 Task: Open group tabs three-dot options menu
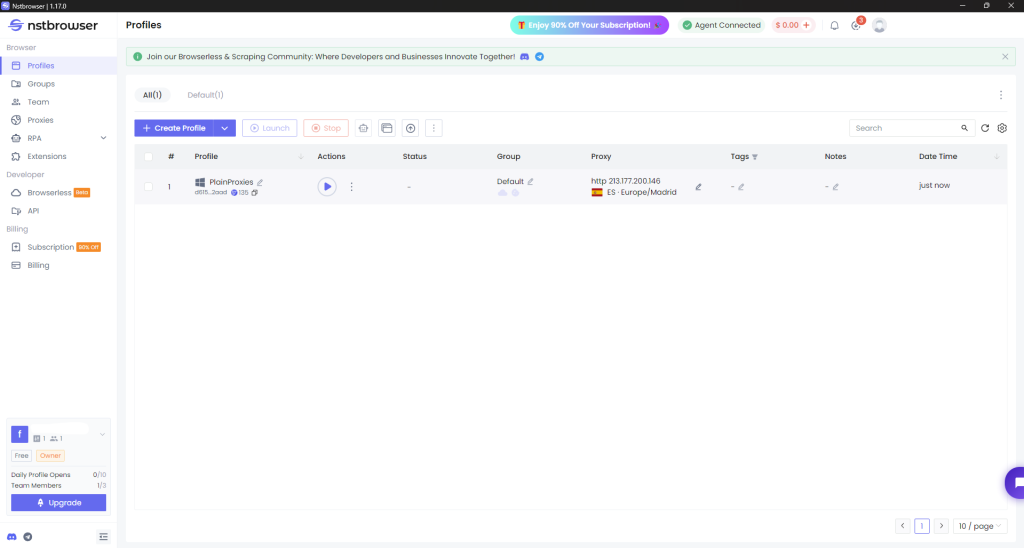coord(1000,95)
